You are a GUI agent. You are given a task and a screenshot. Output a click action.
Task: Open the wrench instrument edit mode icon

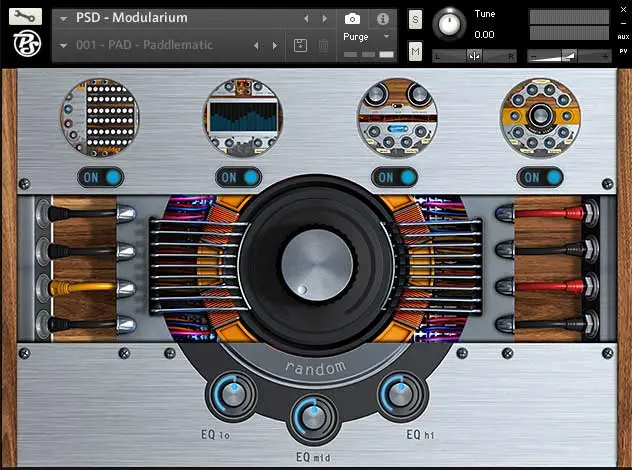25,17
